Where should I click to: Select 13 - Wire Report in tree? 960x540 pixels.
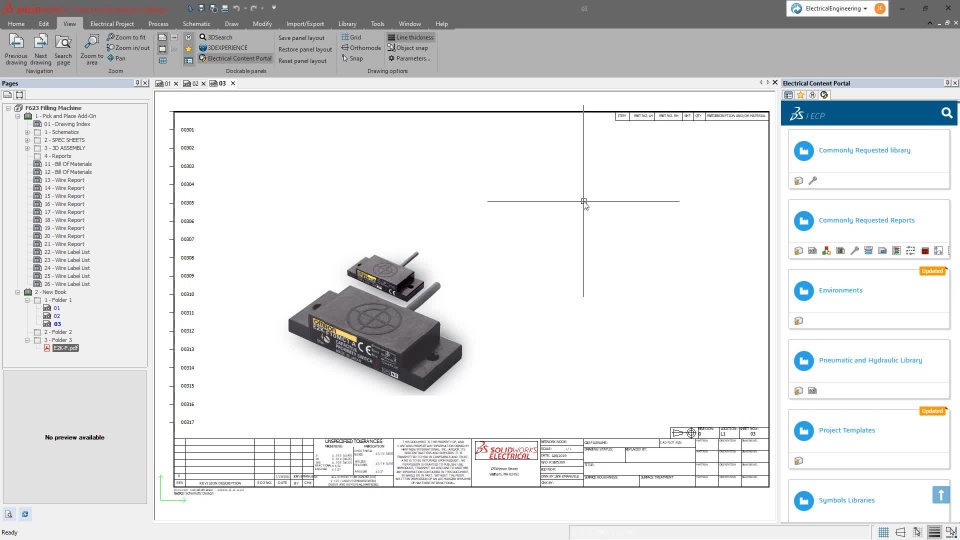(x=64, y=180)
